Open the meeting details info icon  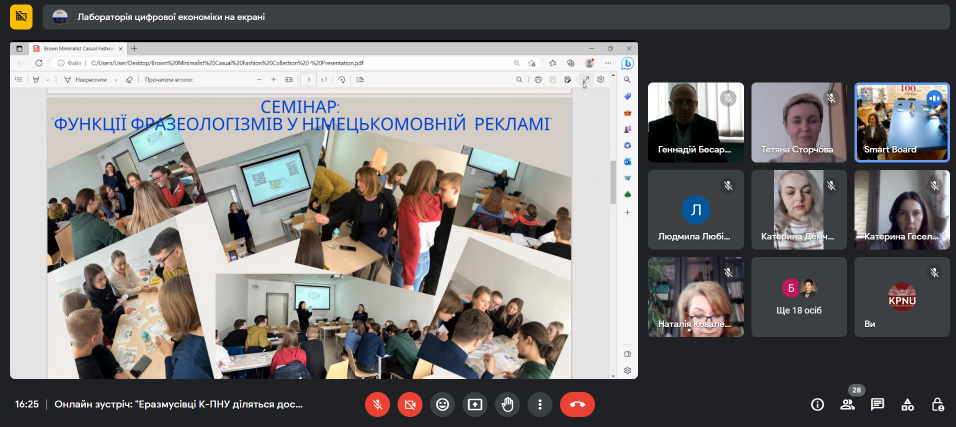tap(817, 405)
